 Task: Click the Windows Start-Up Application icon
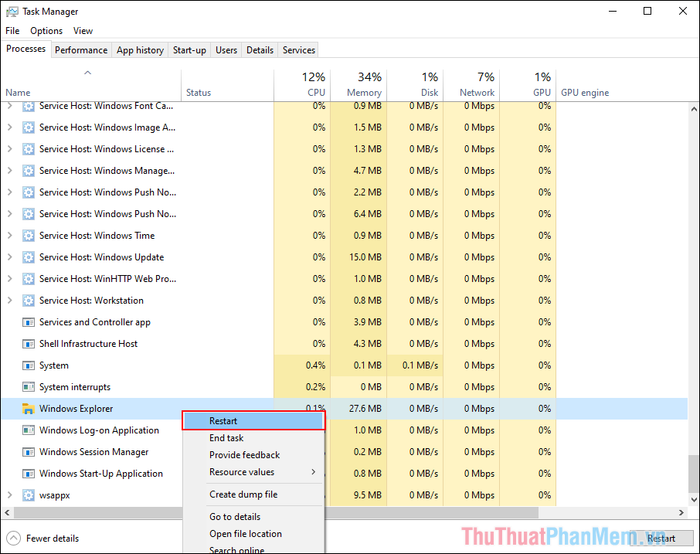[28, 474]
